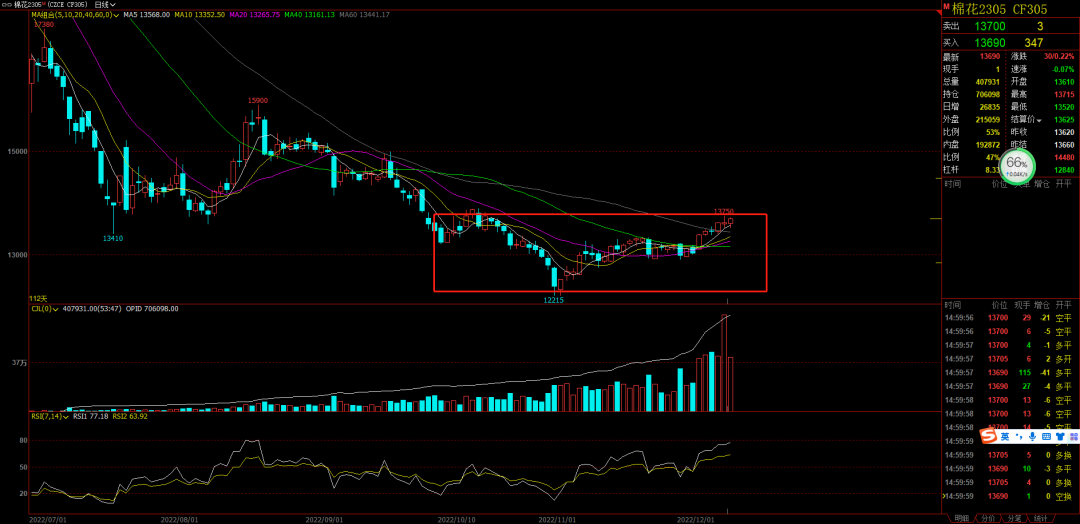Click the MA60 13441.17 legend label
1080x524 pixels.
pyautogui.click(x=365, y=14)
